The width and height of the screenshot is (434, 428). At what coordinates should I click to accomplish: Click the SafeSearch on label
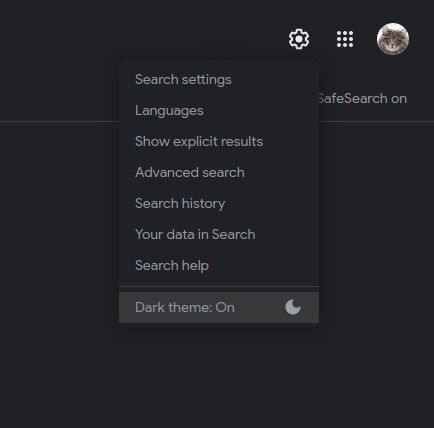click(363, 99)
